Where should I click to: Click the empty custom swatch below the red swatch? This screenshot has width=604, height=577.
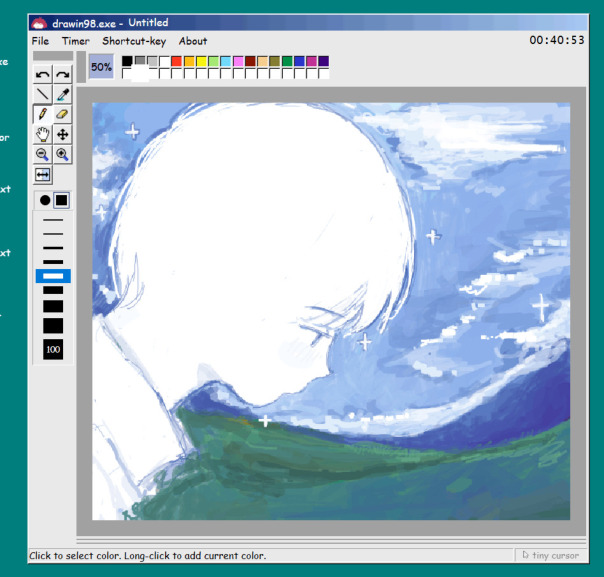click(x=177, y=74)
